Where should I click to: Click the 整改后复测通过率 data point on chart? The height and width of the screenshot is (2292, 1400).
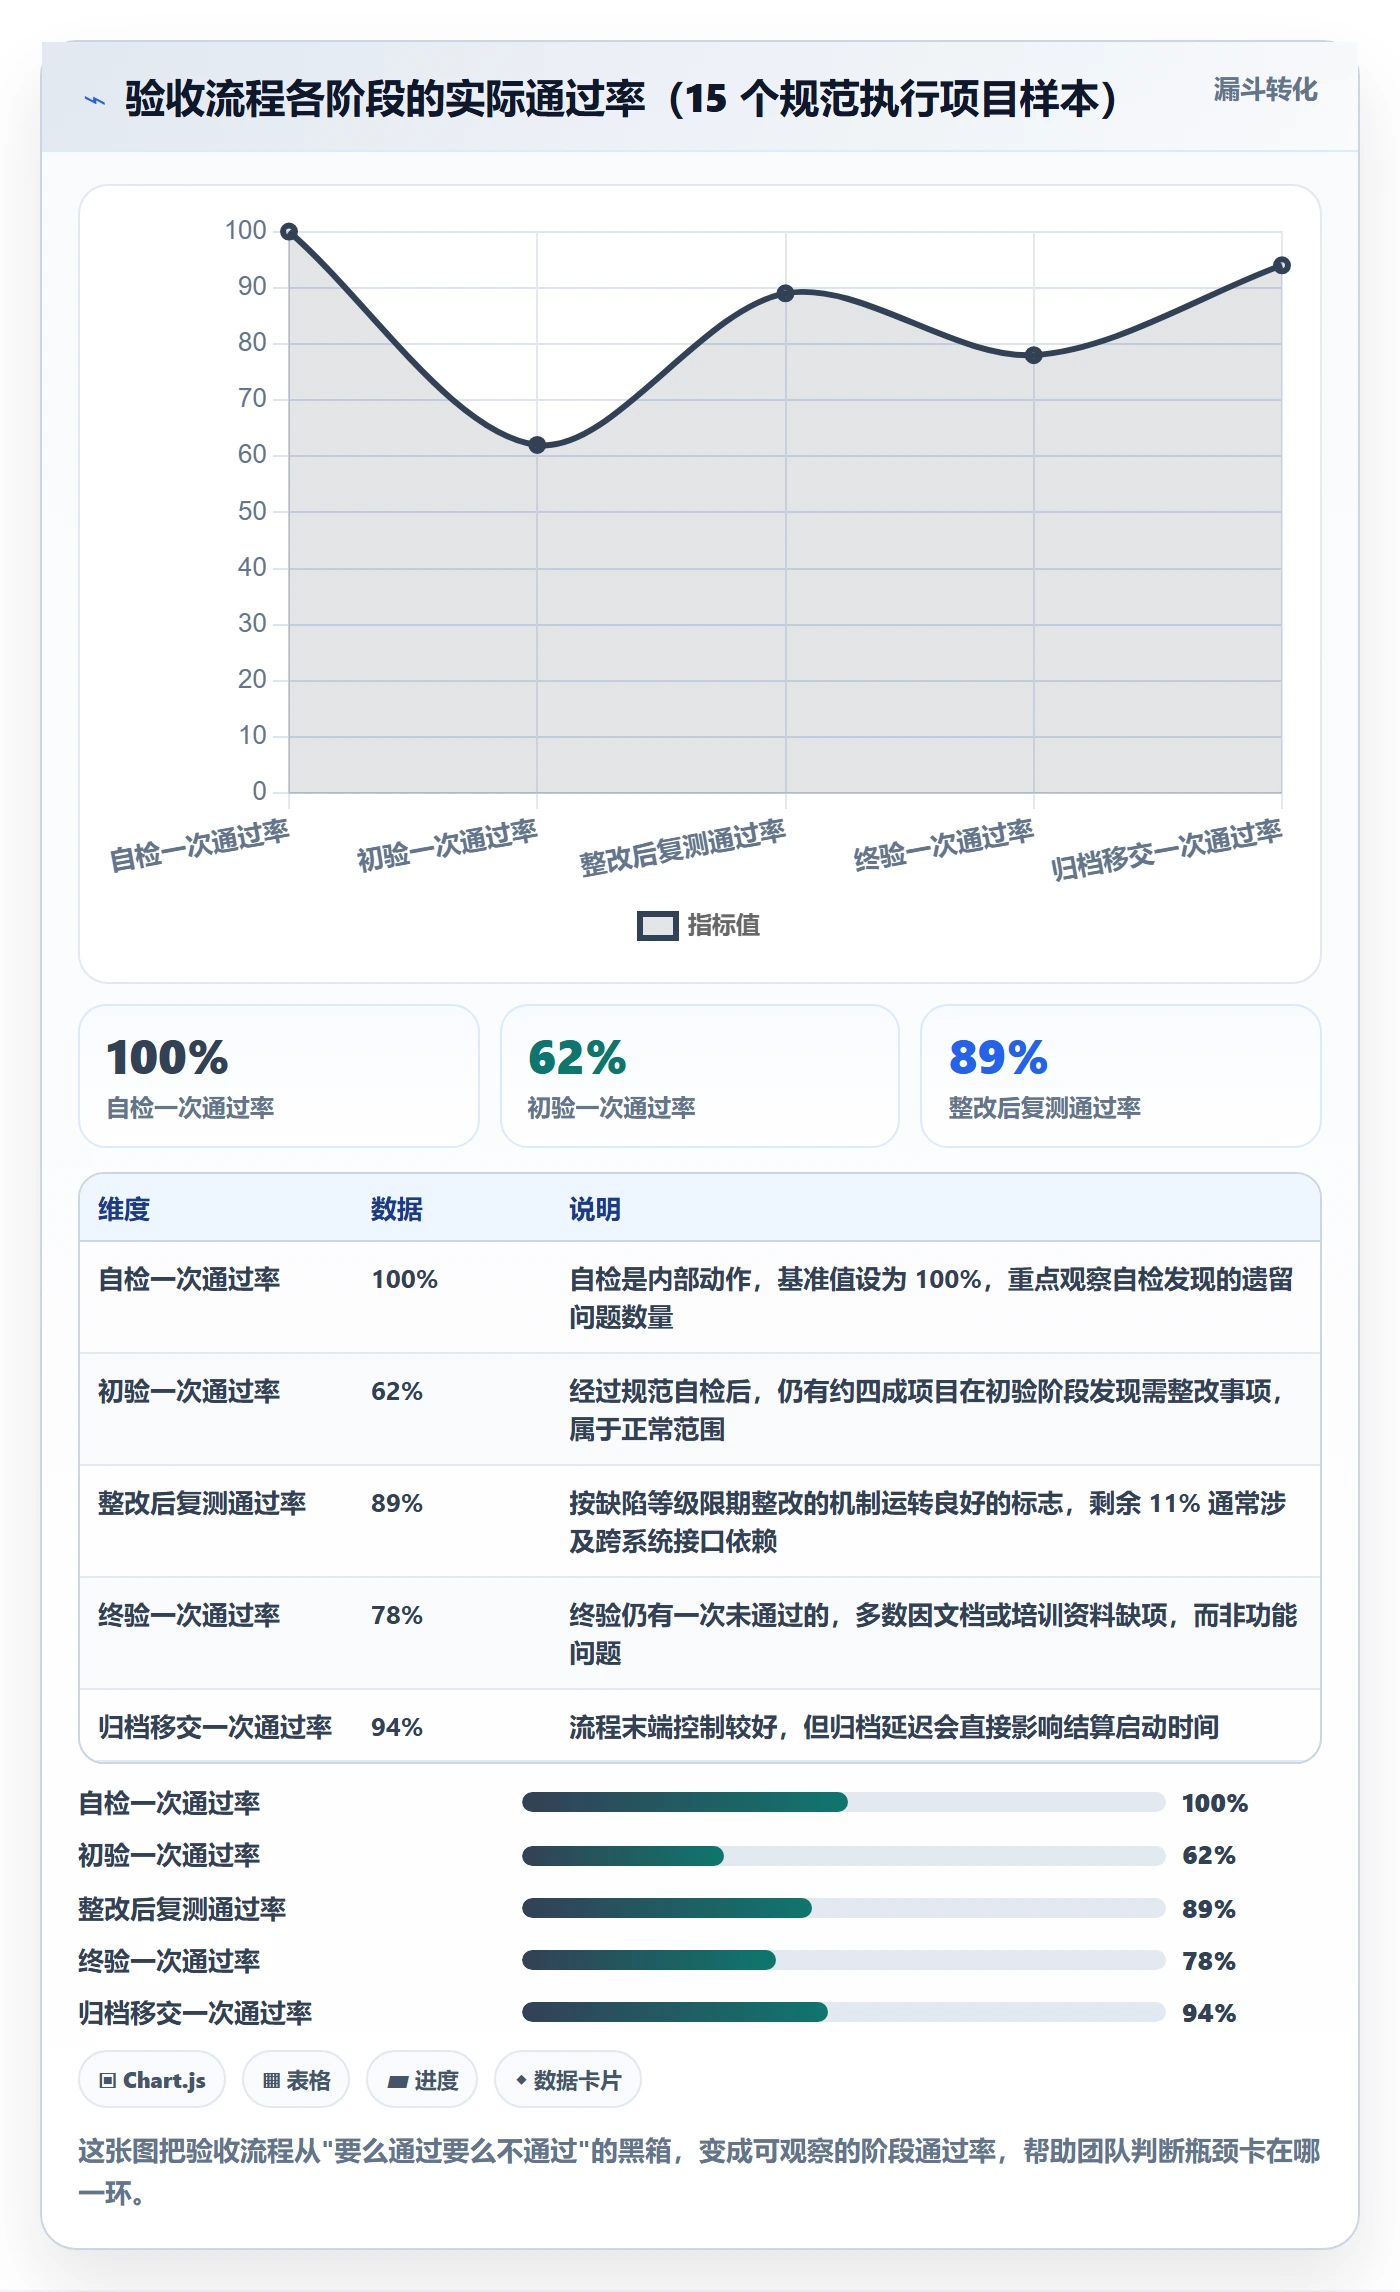coord(785,294)
